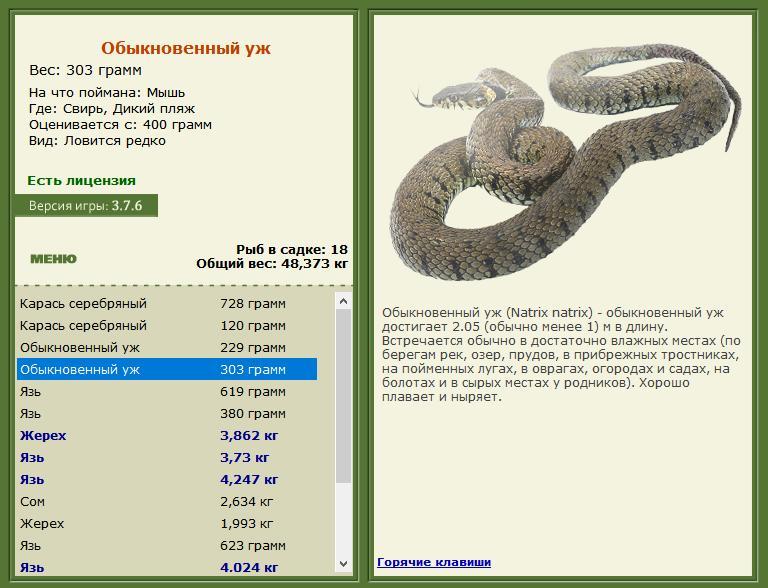This screenshot has height=588, width=768.
Task: Select highlighted Обыкновенный уж 303 грамм row
Action: [x=167, y=369]
